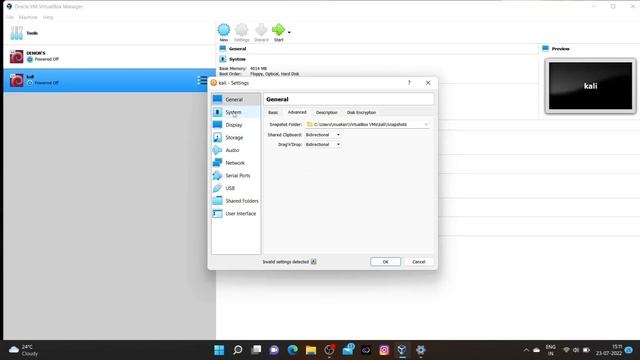This screenshot has height=360, width=640.
Task: Open the Serial Ports settings category
Action: (236, 175)
